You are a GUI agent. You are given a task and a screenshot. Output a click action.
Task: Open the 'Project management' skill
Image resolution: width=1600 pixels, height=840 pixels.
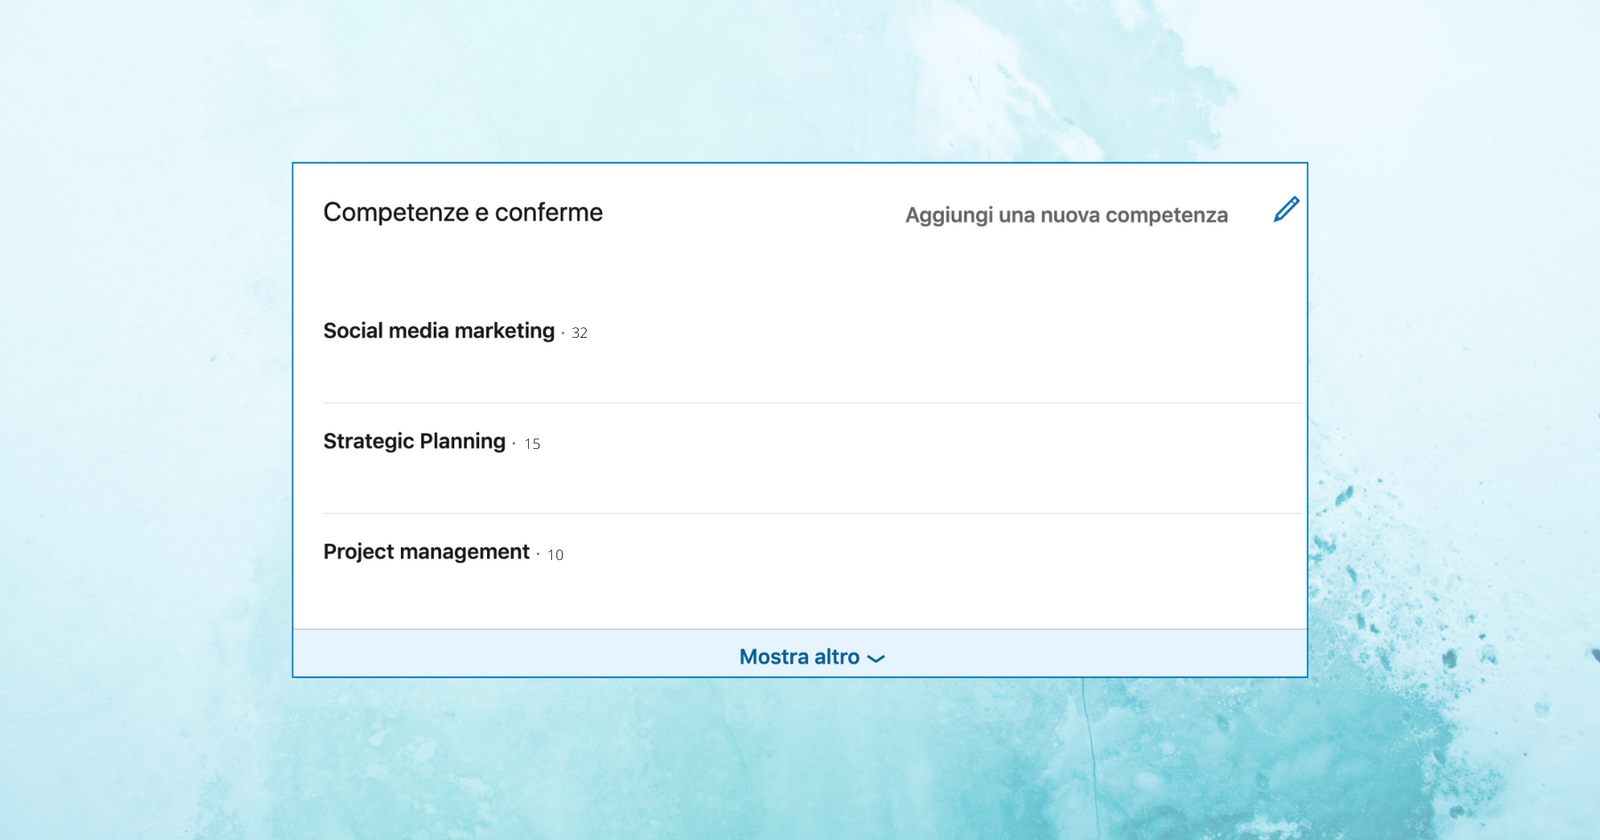coord(426,552)
